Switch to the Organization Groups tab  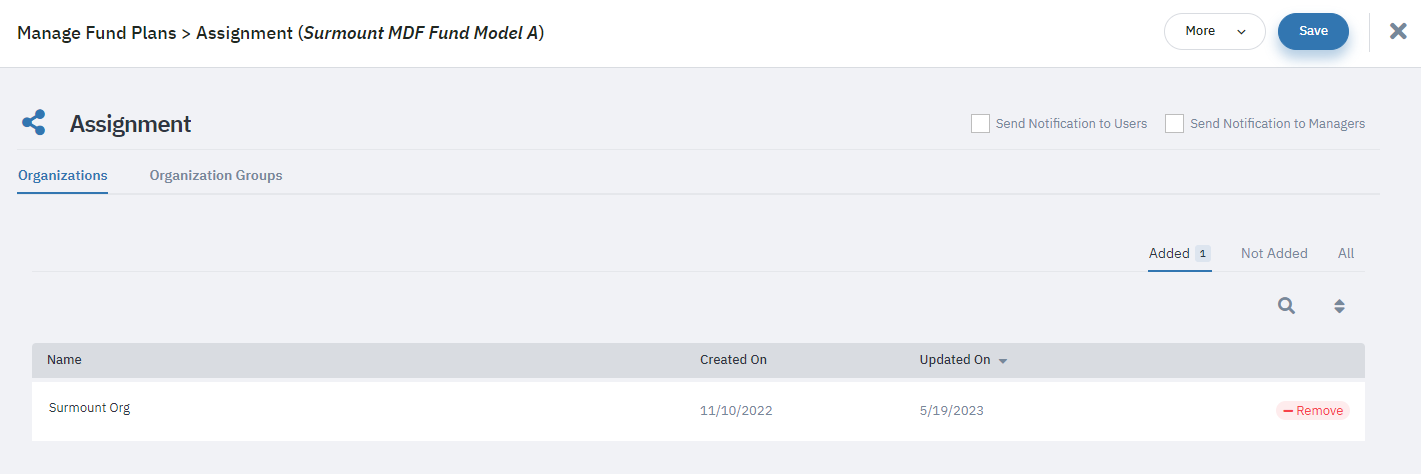point(216,176)
